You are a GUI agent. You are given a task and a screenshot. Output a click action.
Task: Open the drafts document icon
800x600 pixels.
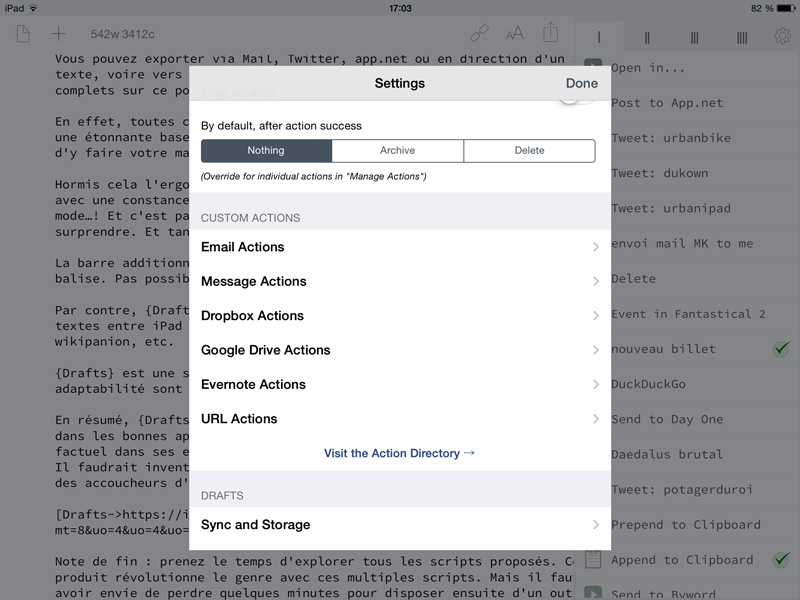(23, 34)
